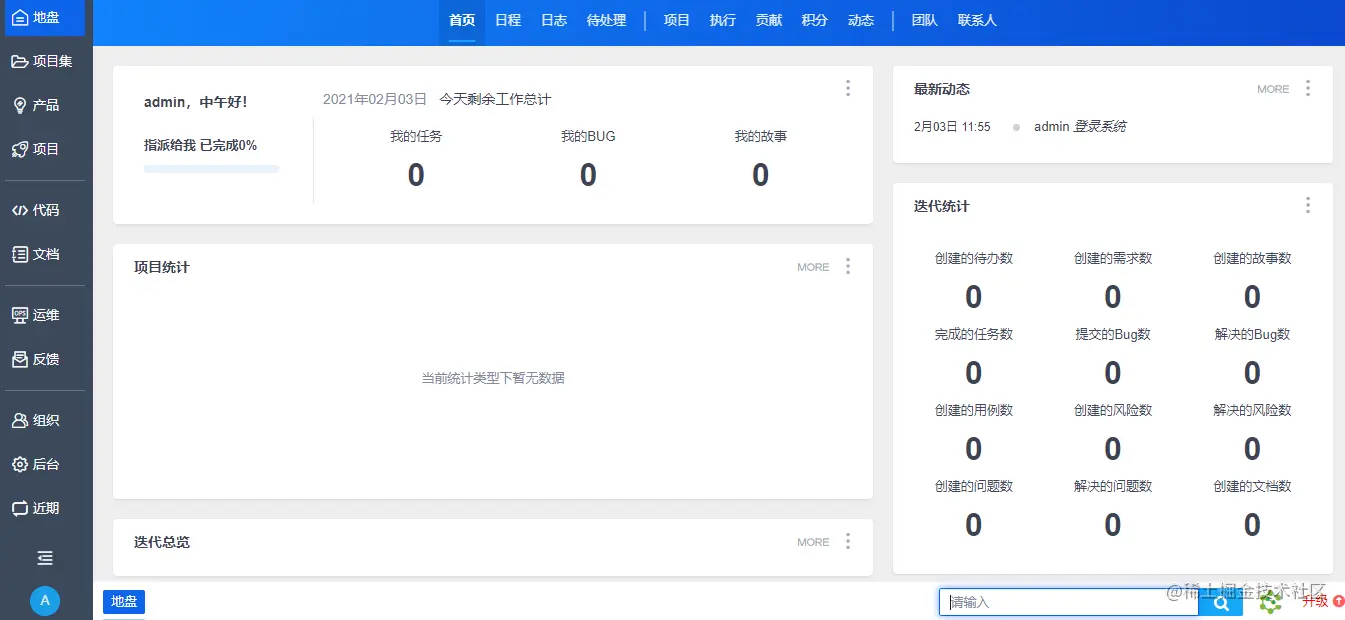1345x620 pixels.
Task: Click the admin 登录系统 activity entry
Action: (x=1080, y=127)
